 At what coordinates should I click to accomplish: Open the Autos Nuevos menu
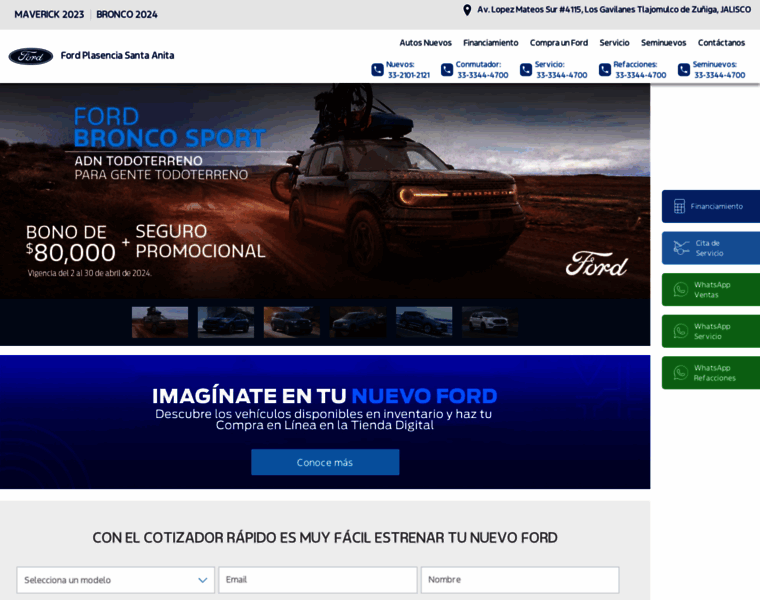click(x=425, y=43)
